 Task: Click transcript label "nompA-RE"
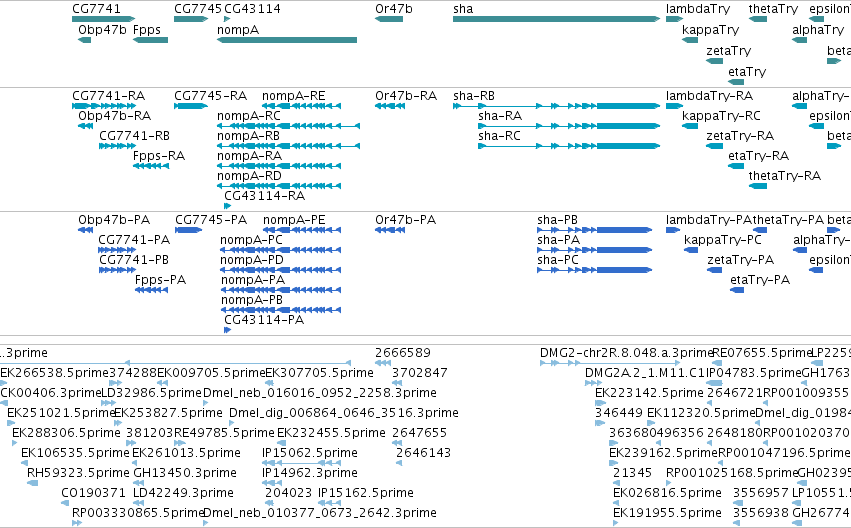tap(294, 96)
